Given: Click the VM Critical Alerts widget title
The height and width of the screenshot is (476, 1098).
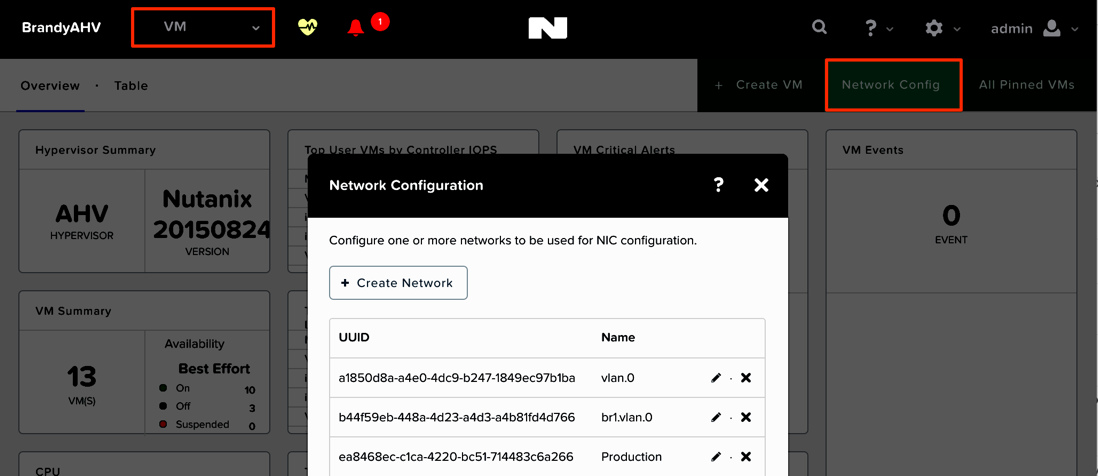Looking at the screenshot, I should click(x=624, y=150).
